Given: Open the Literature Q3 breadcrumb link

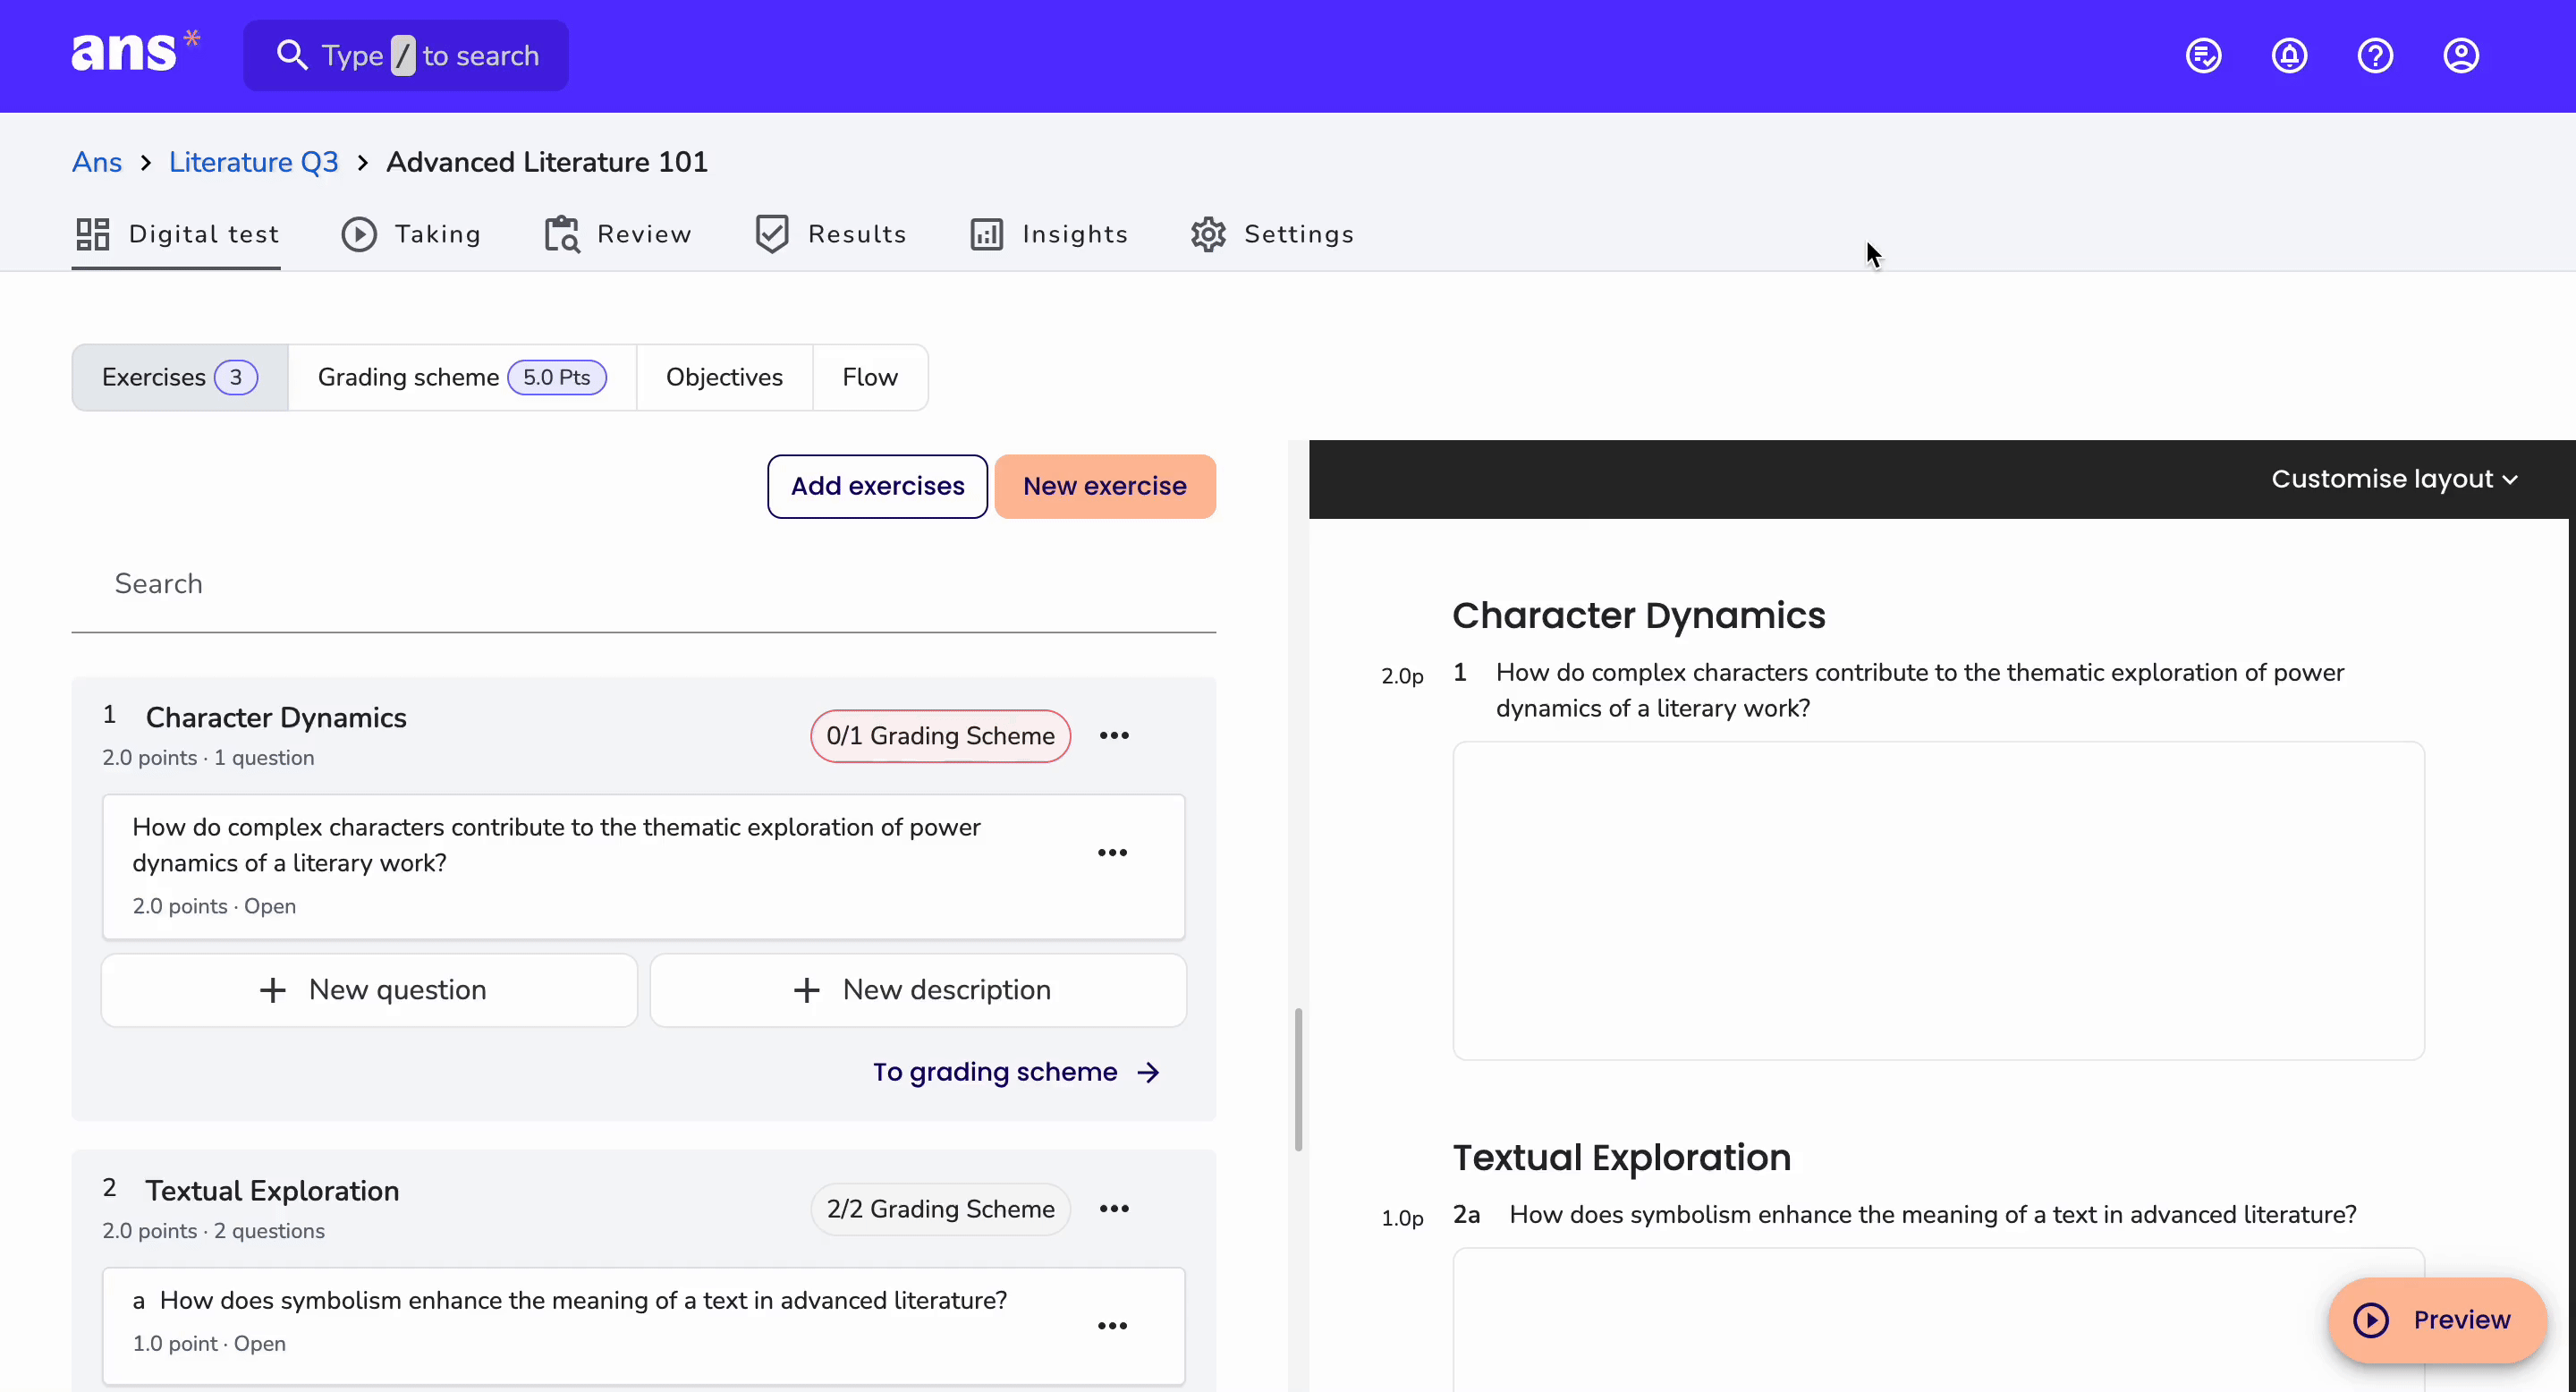Looking at the screenshot, I should pos(253,162).
